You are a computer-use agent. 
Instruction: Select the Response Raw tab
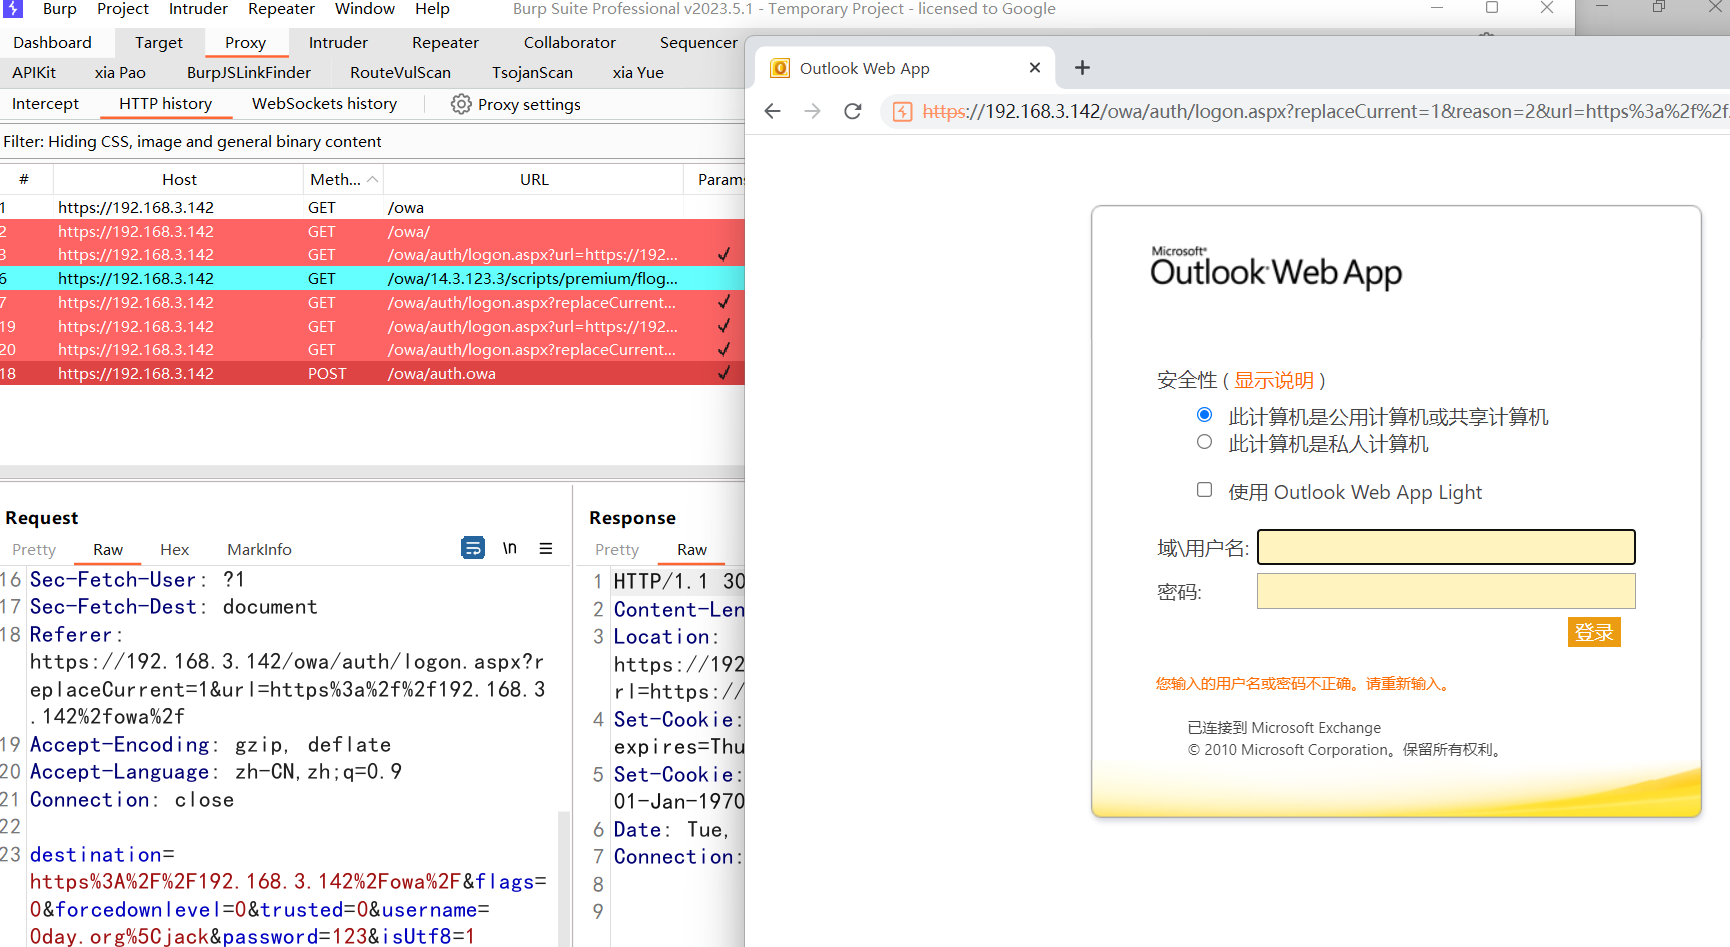(691, 550)
